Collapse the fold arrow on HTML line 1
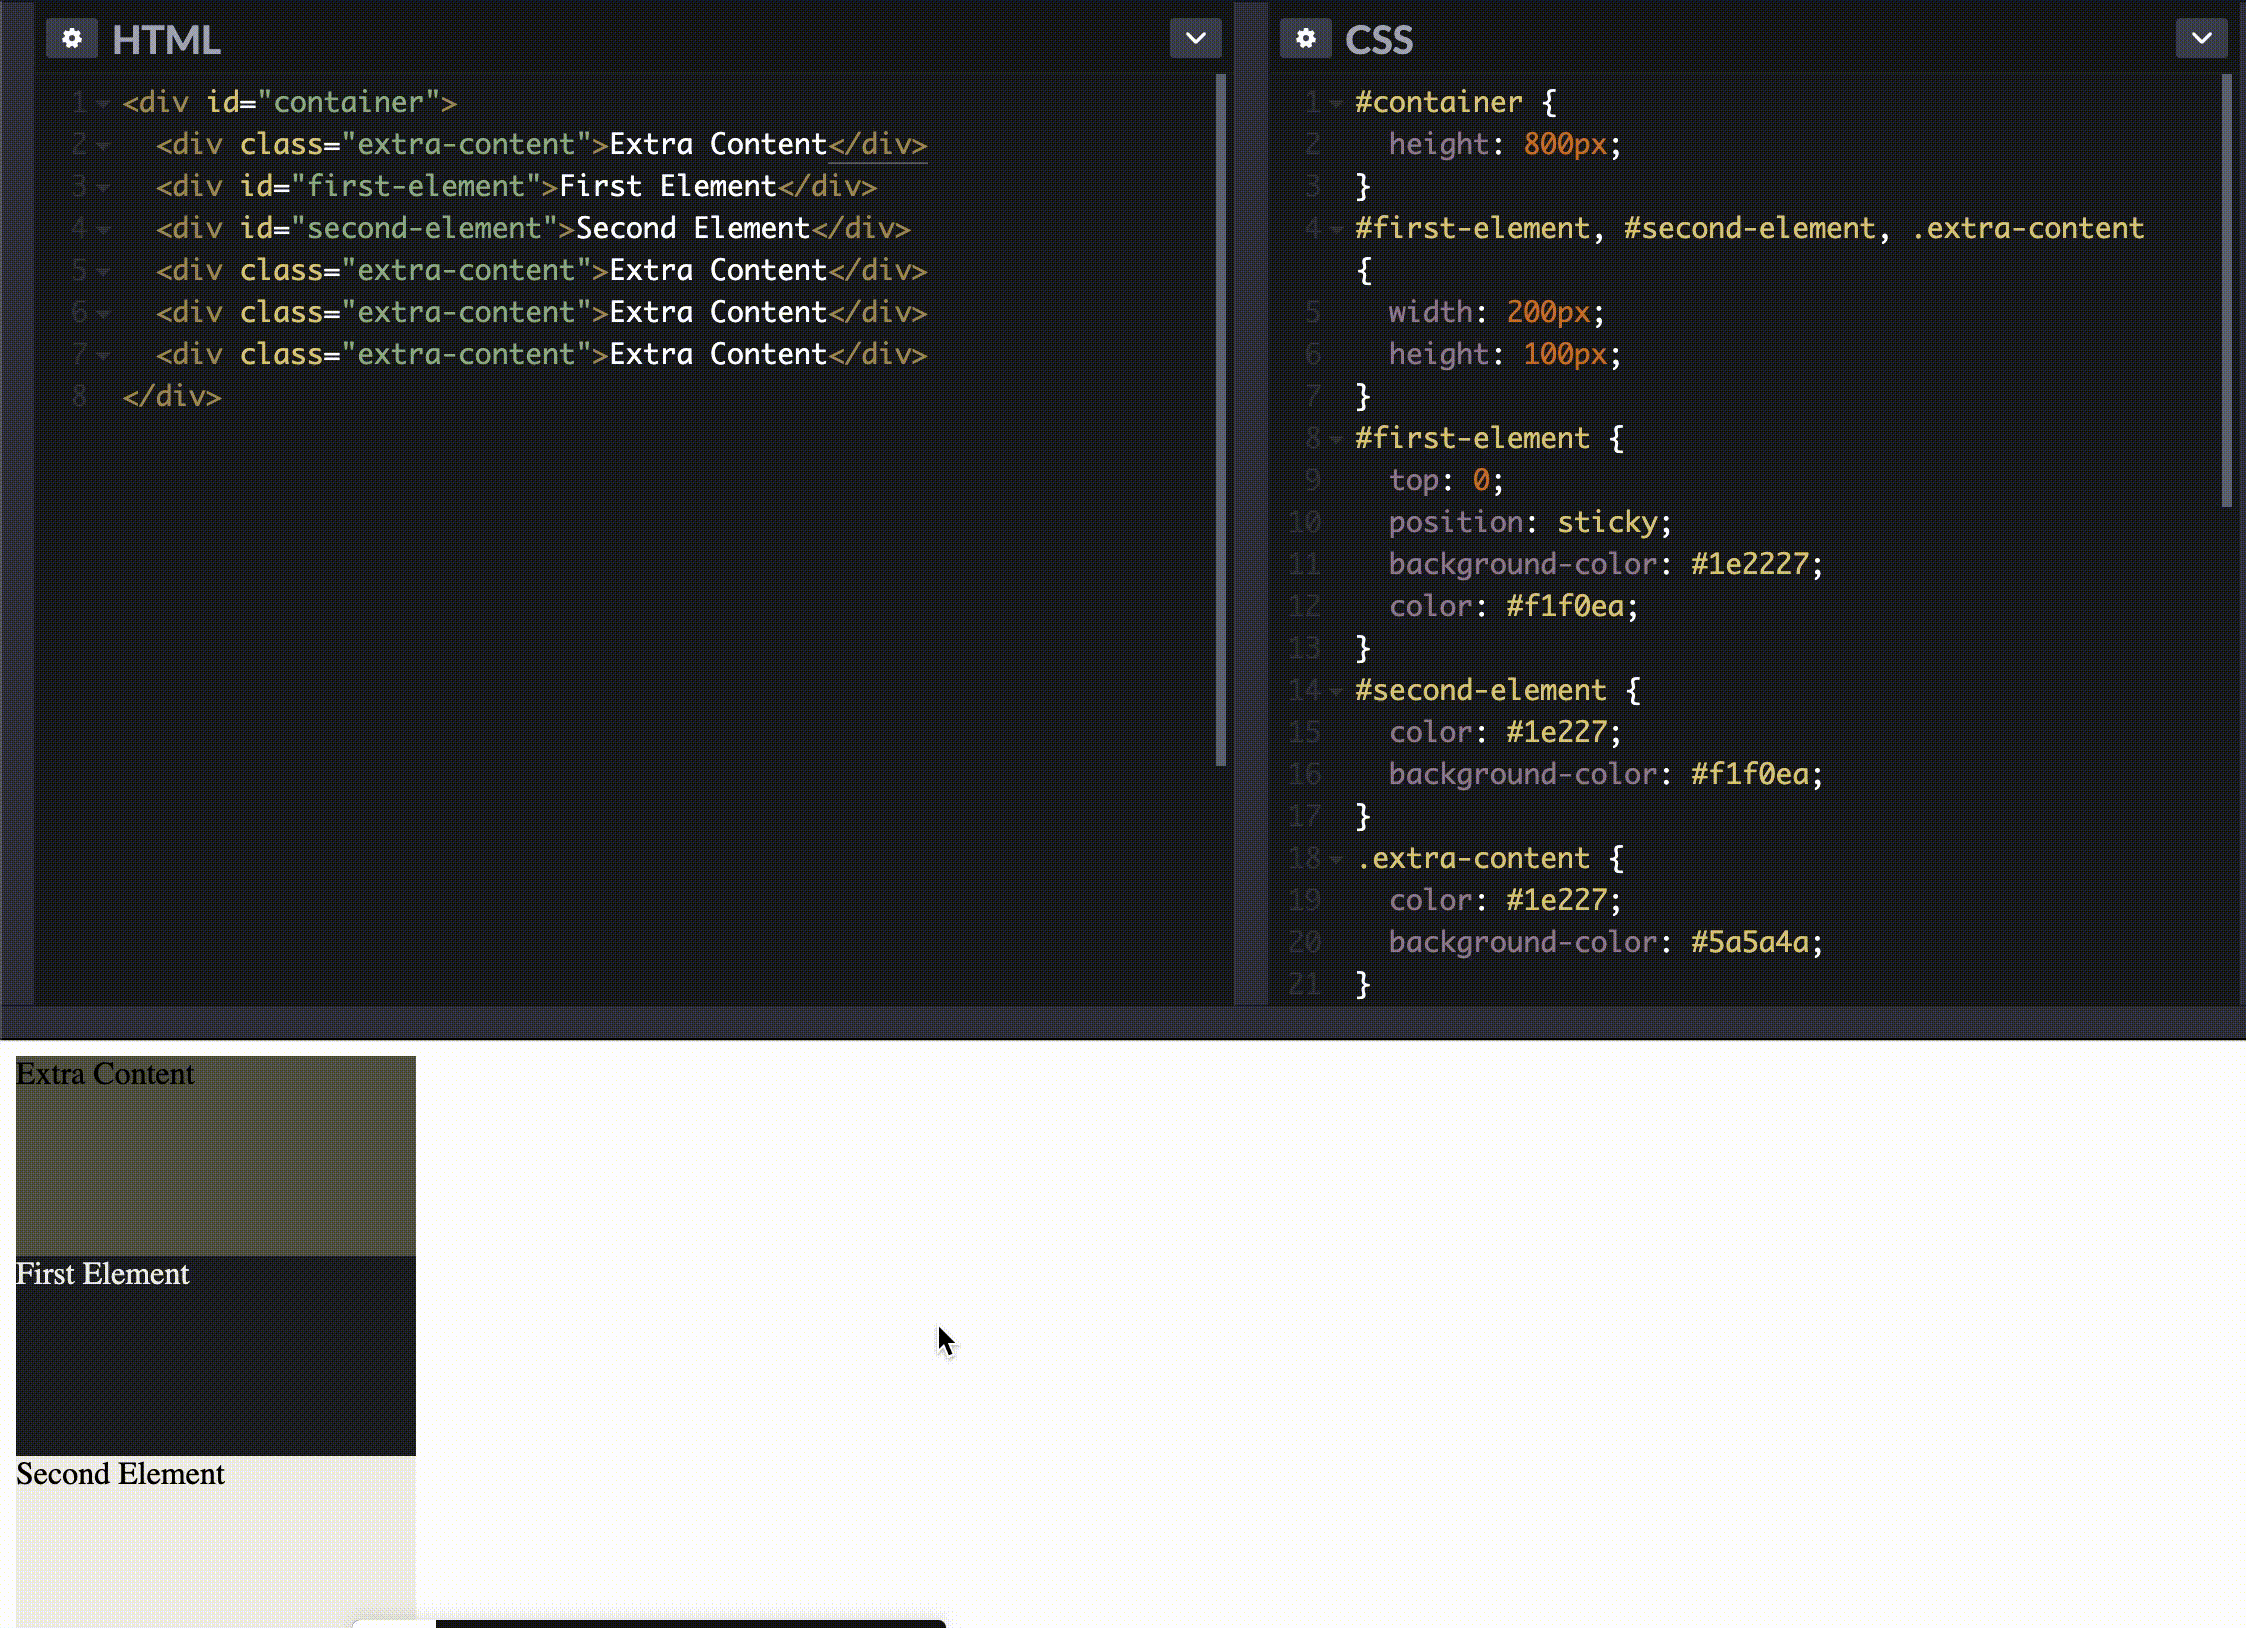 (x=102, y=103)
